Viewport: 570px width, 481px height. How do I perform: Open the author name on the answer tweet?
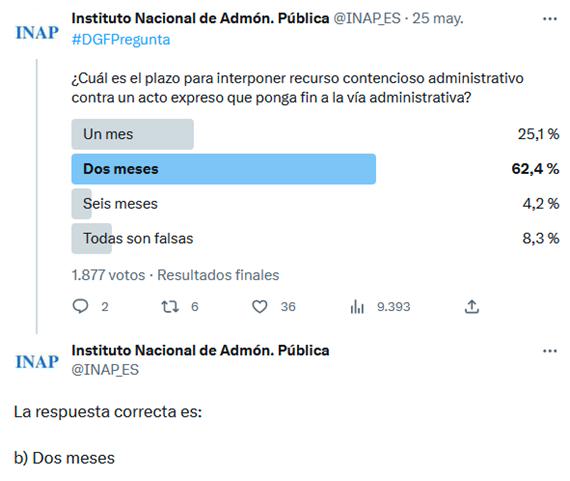pos(200,350)
